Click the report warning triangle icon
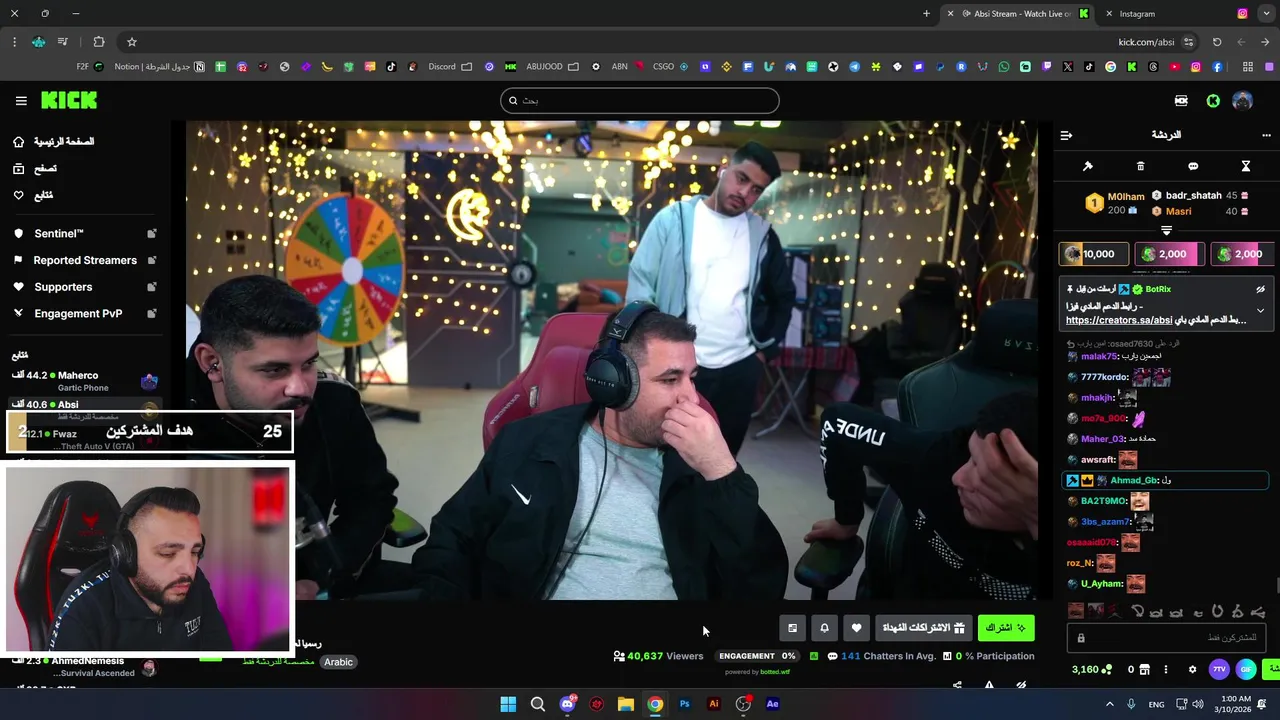This screenshot has width=1280, height=720. (x=989, y=686)
